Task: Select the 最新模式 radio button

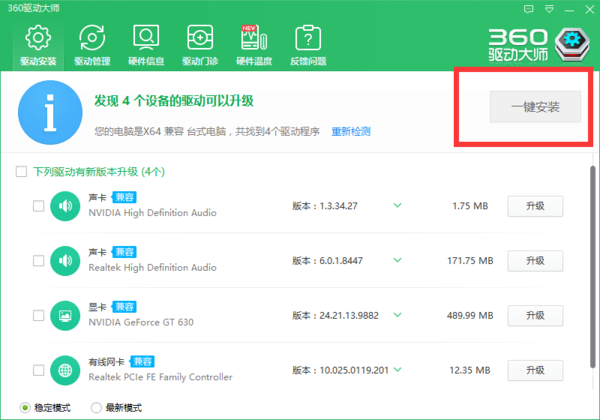Action: 96,408
